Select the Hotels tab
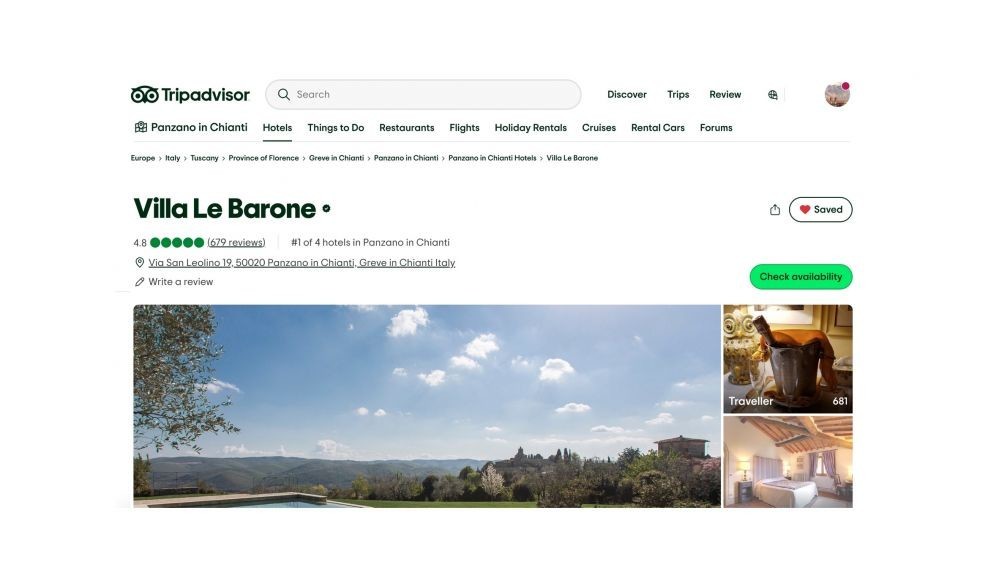The height and width of the screenshot is (576, 999). click(x=277, y=127)
